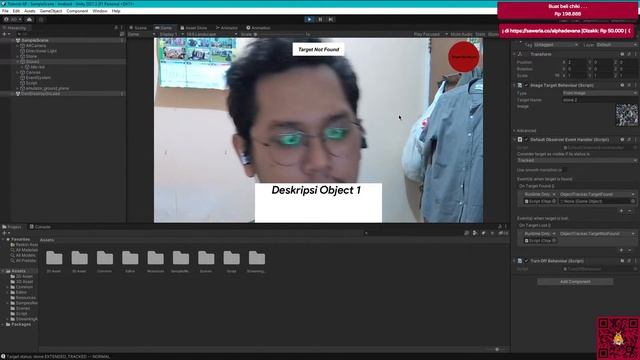Click the Add Component button
Screen dimensions: 640x360
tap(575, 282)
